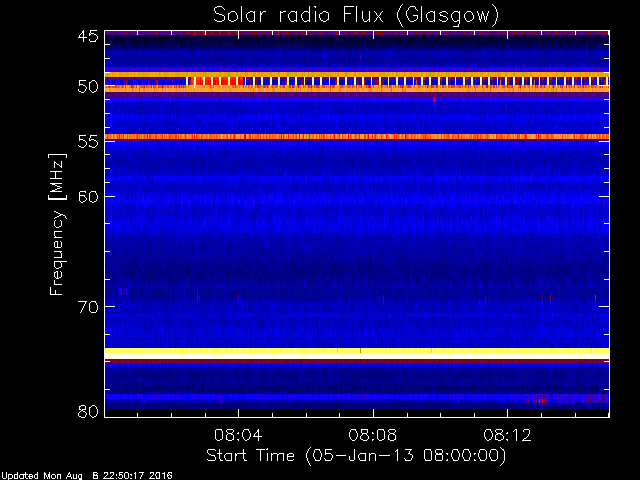
Task: Click the 'Solar radio Flux (Glasgow)' title
Action: point(356,16)
